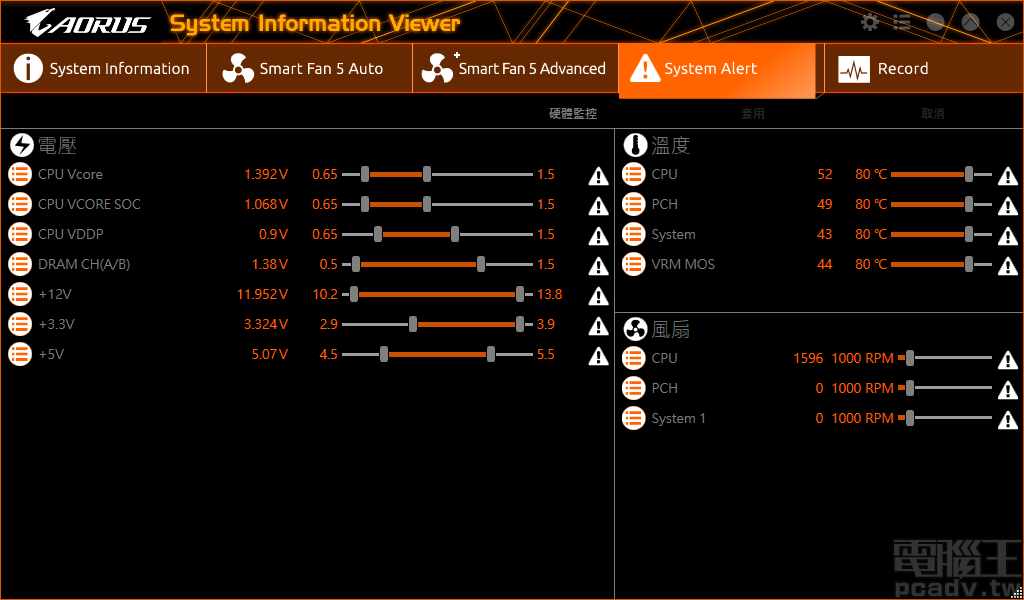Click the CPU temperature threshold slider handle
Viewport: 1024px width, 600px height.
968,174
